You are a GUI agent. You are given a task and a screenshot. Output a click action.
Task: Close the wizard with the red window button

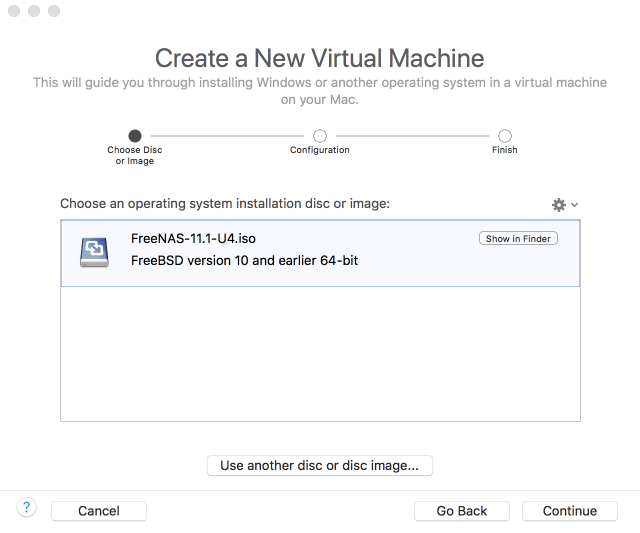(x=14, y=12)
